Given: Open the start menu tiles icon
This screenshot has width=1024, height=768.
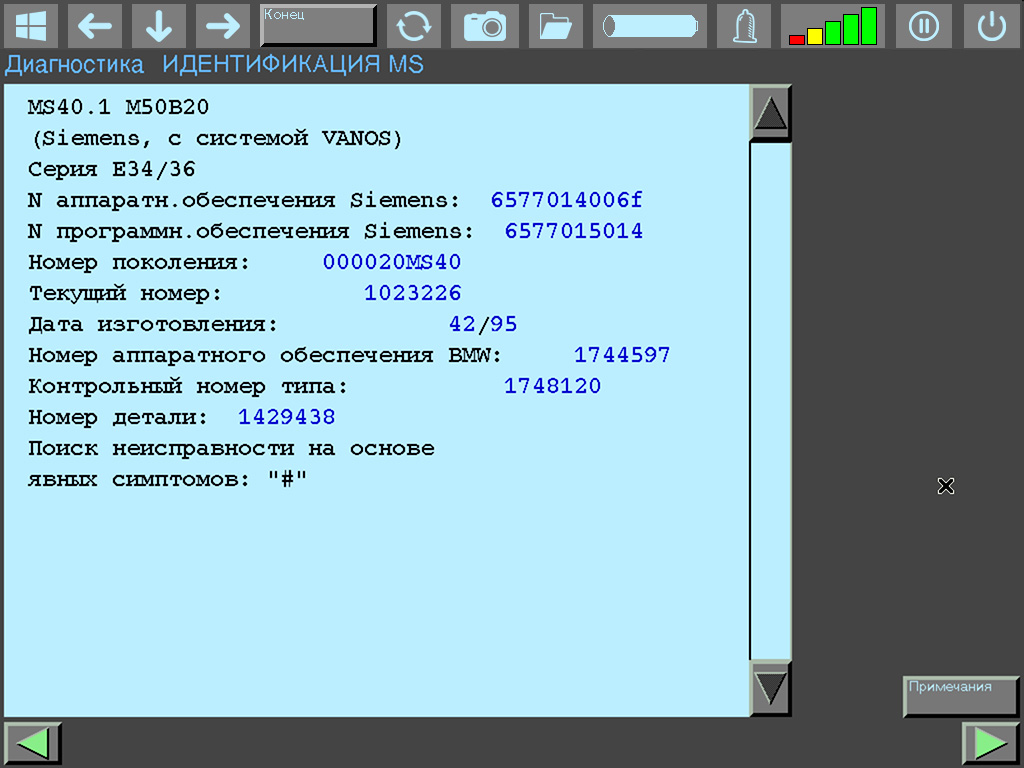Looking at the screenshot, I should (32, 26).
